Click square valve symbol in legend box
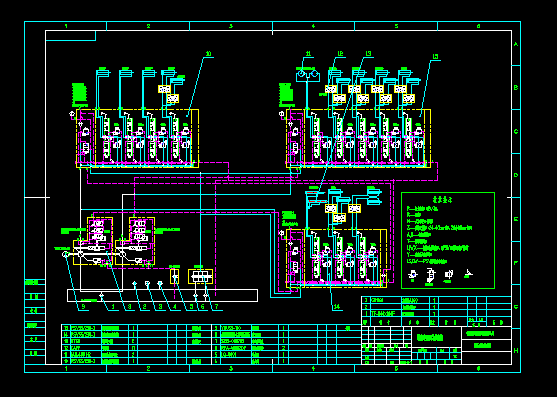Viewport: 557px width, 397px height. click(x=449, y=274)
